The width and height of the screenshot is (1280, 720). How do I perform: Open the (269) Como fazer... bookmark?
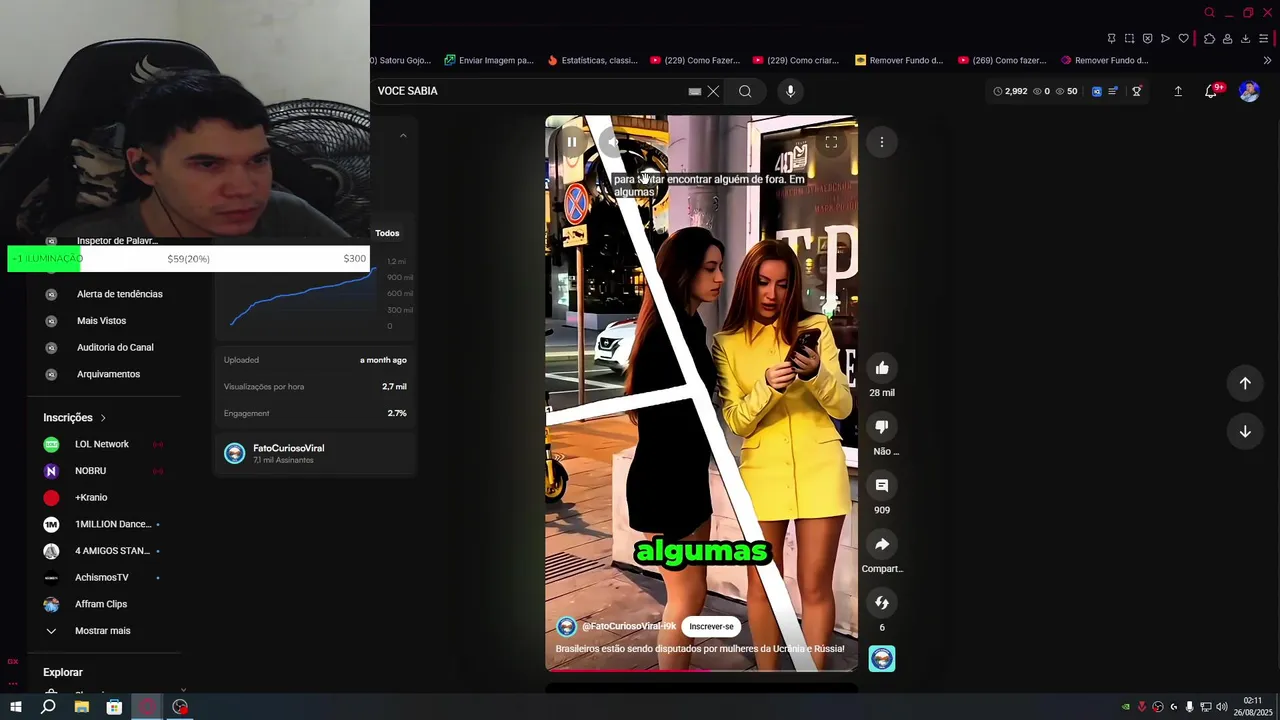click(1002, 60)
